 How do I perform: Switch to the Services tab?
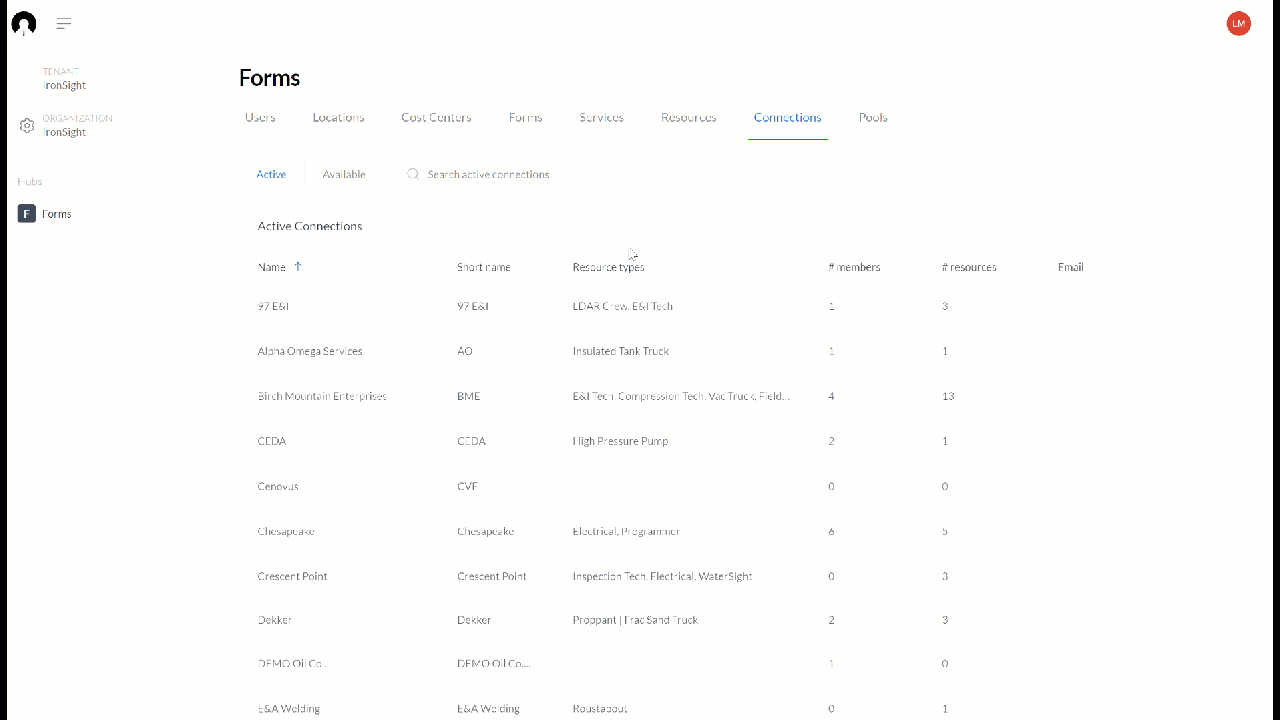point(600,117)
